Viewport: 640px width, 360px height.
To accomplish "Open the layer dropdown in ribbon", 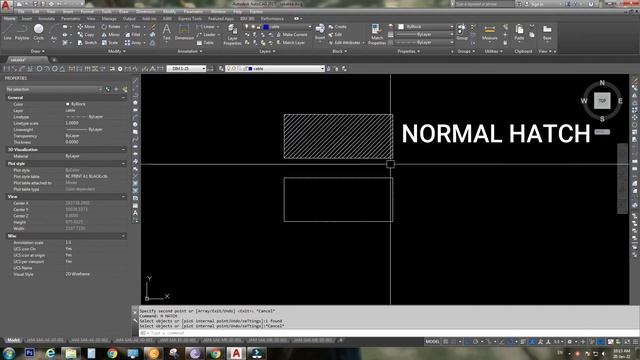I will (x=278, y=27).
